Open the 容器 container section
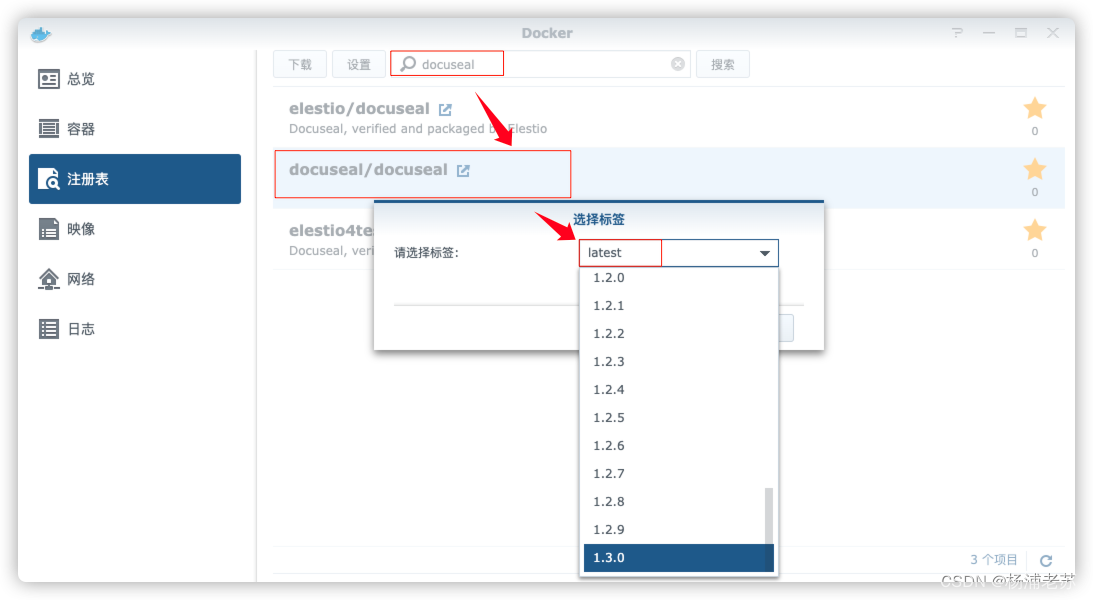The height and width of the screenshot is (600, 1093). coord(135,129)
